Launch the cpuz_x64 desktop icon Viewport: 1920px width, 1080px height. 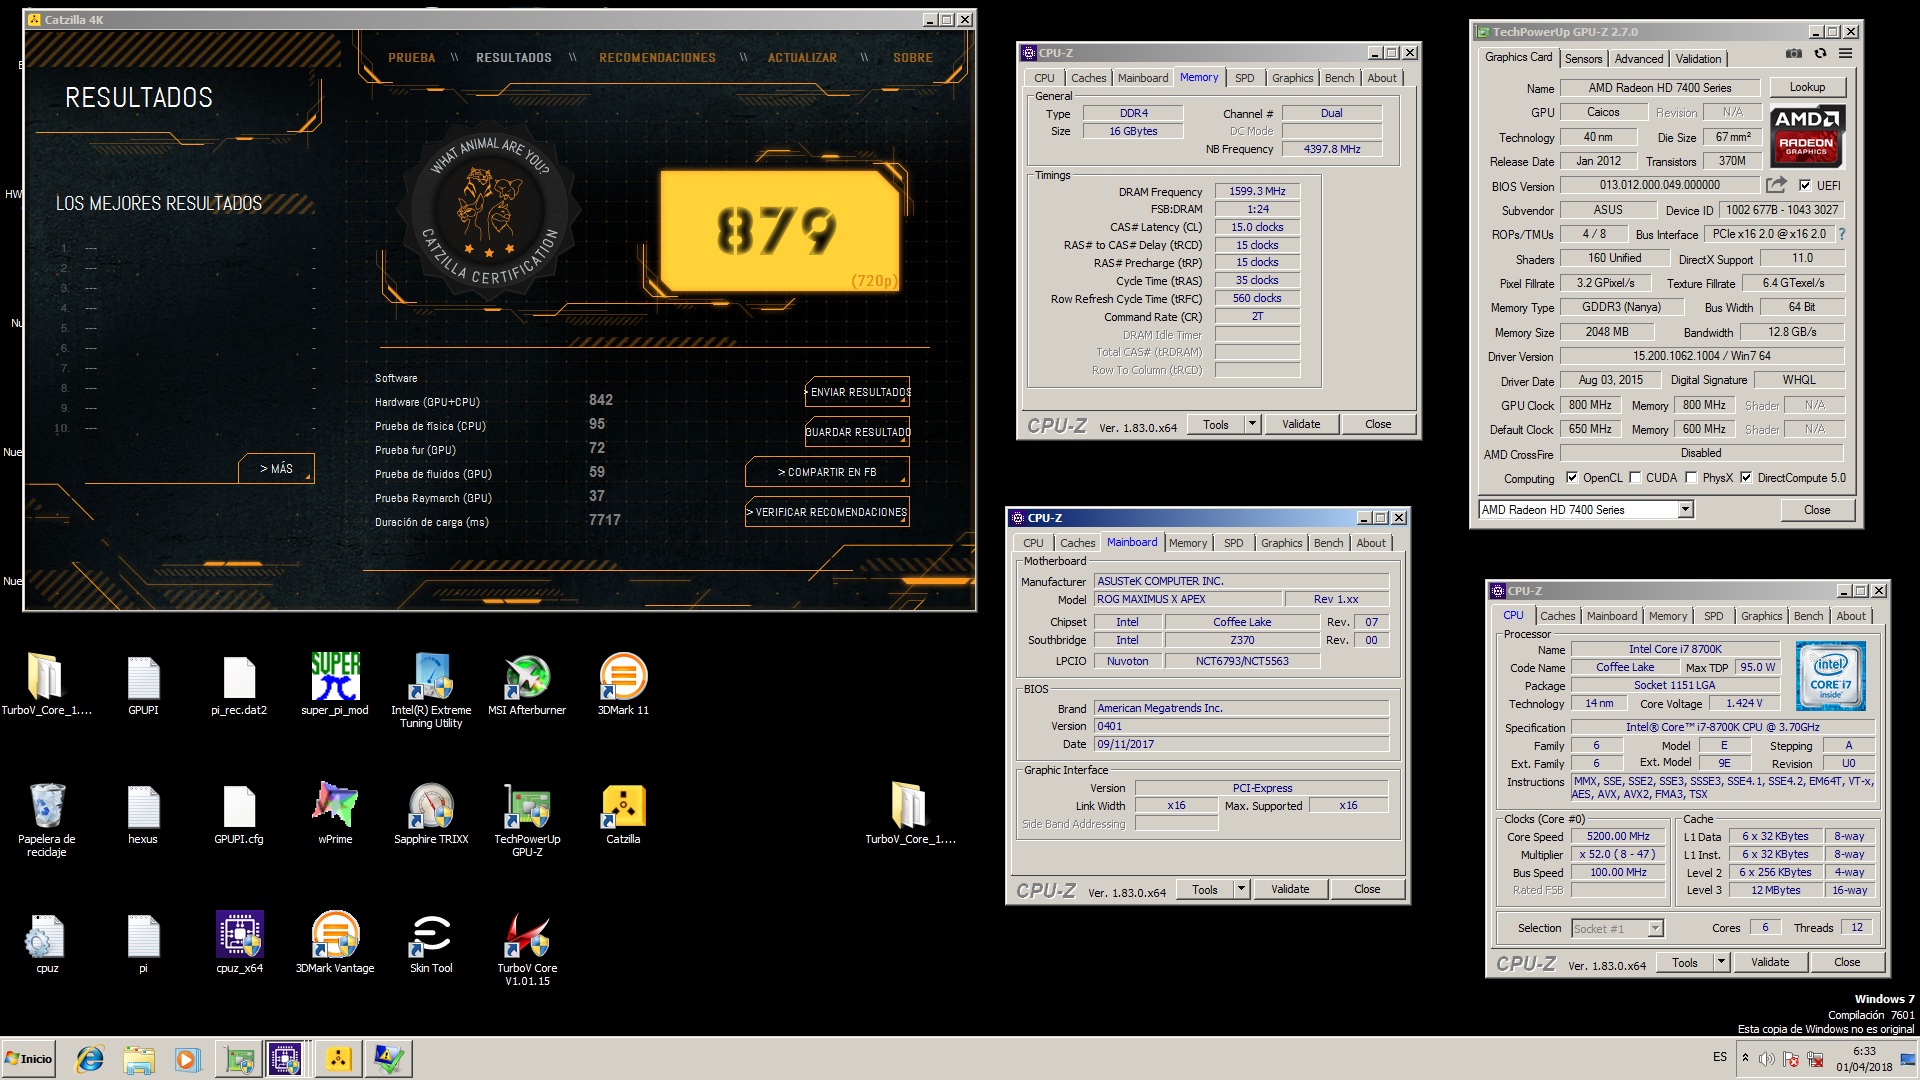239,943
